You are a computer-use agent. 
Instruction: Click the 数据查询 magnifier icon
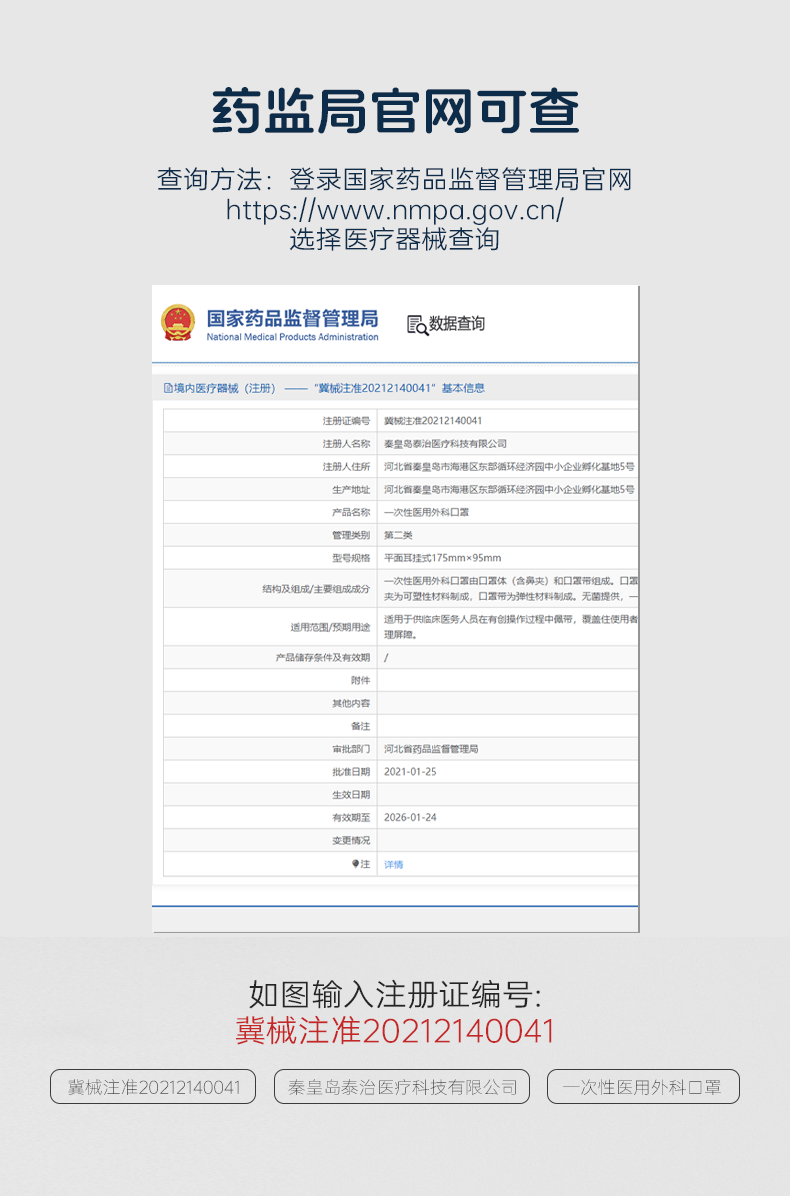(x=417, y=325)
